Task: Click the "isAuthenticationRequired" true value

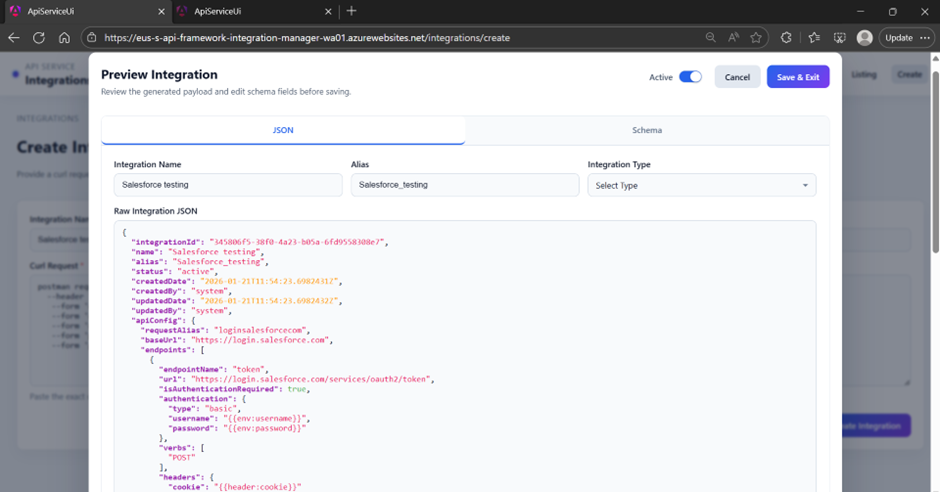Action: (297, 389)
